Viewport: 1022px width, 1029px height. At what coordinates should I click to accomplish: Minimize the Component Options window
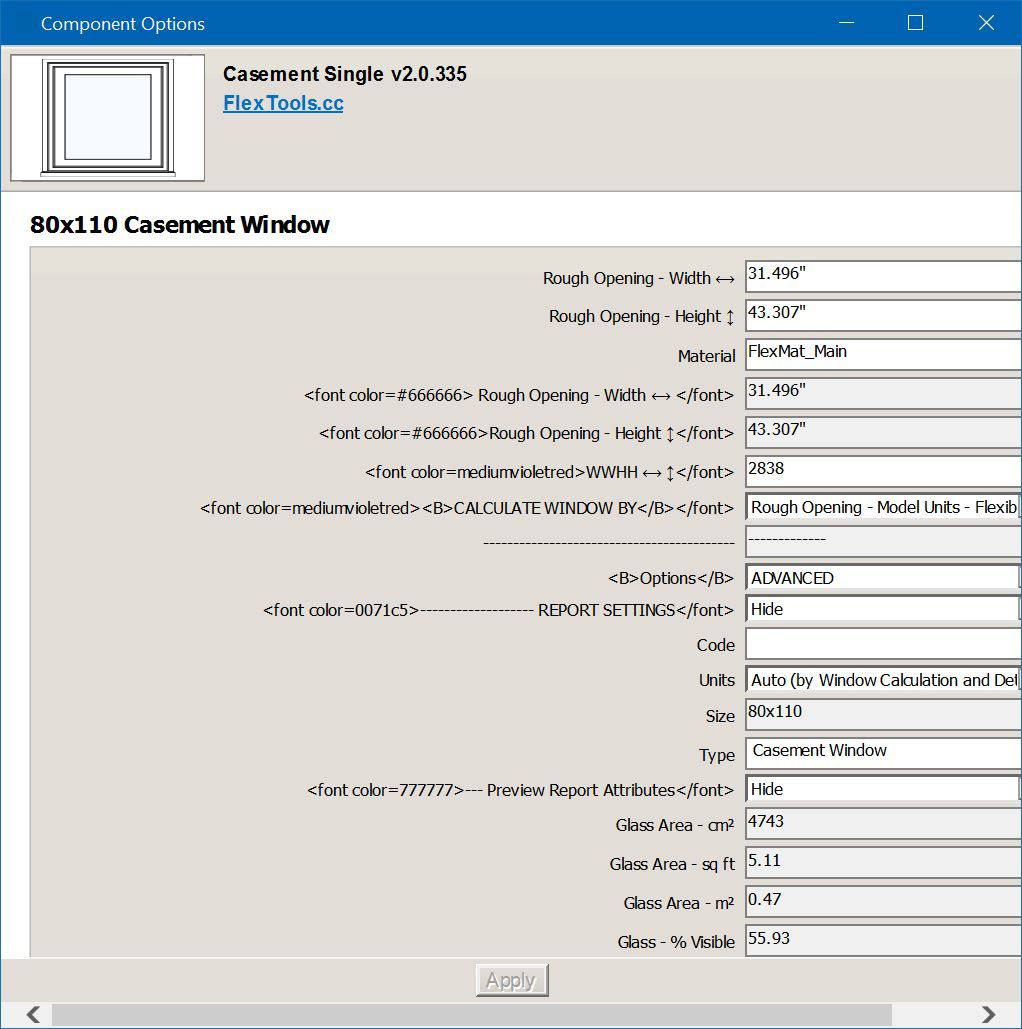click(x=845, y=23)
